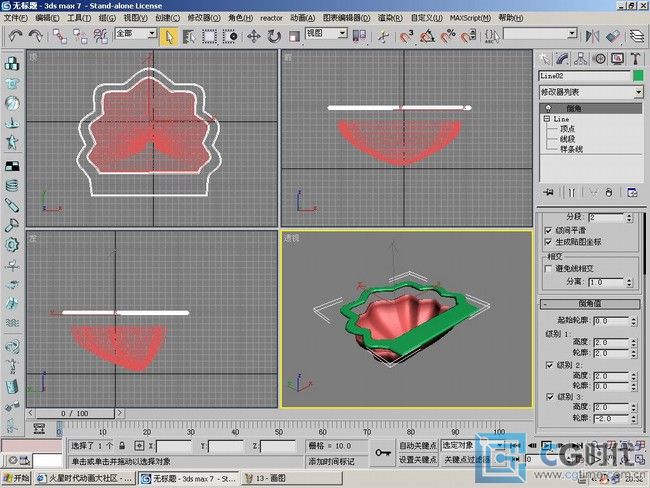The width and height of the screenshot is (650, 488).
Task: Toggle the Angle Snap icon
Action: (x=427, y=36)
